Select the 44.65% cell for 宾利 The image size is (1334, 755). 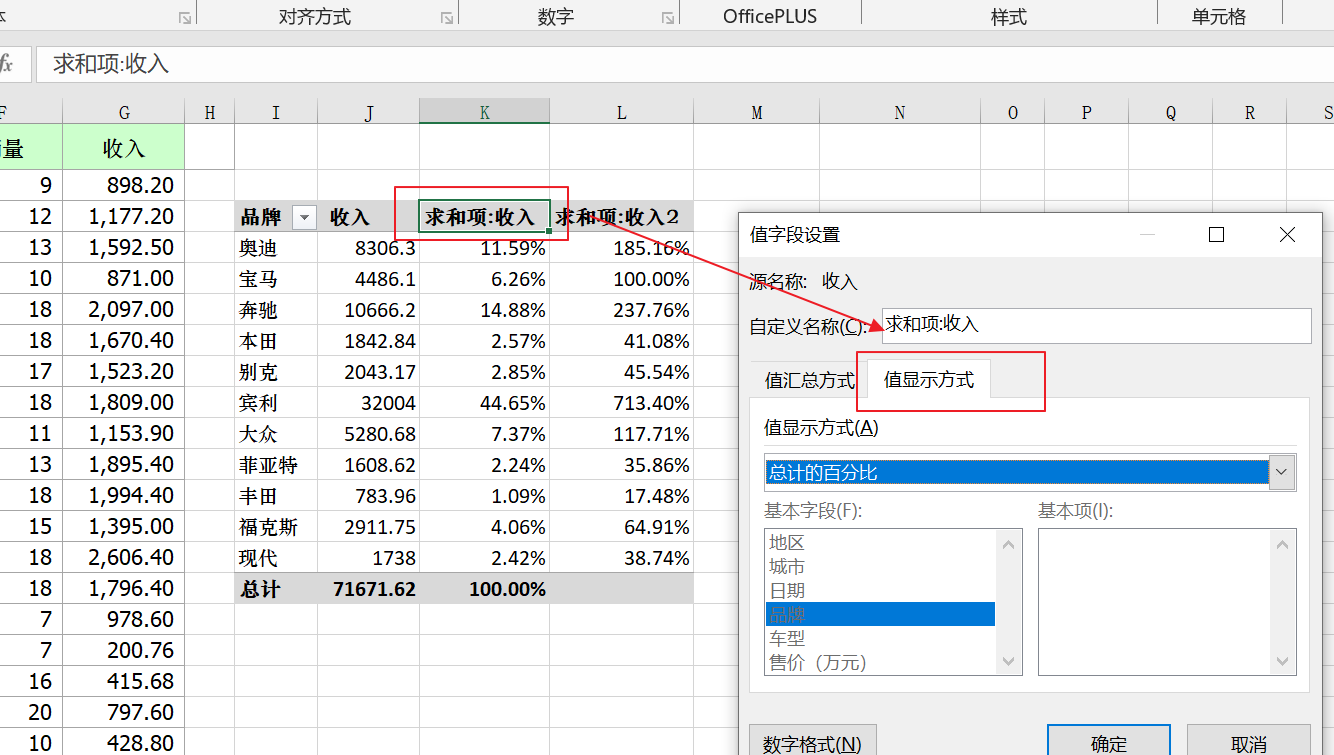point(485,403)
